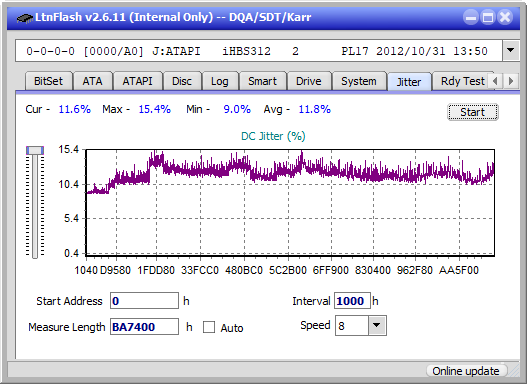This screenshot has height=384, width=527.
Task: Go to the Disc tab
Action: 182,81
